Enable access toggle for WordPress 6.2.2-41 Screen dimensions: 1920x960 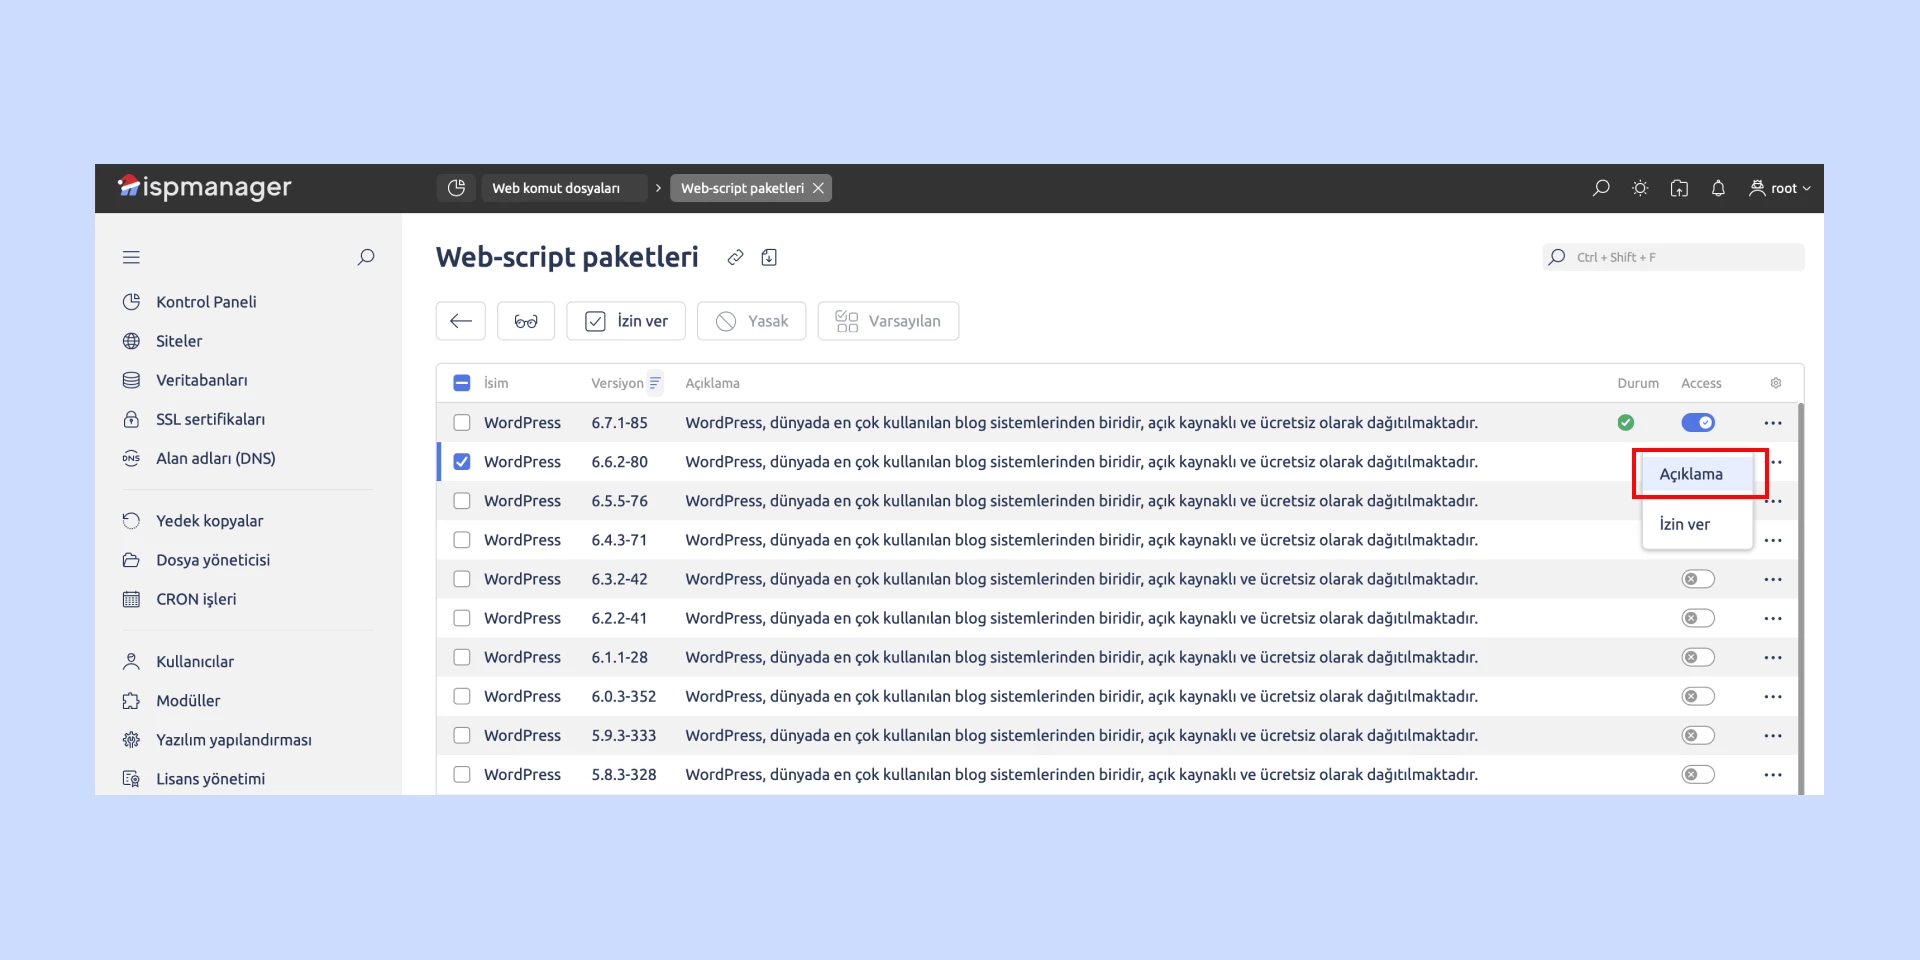pos(1698,618)
